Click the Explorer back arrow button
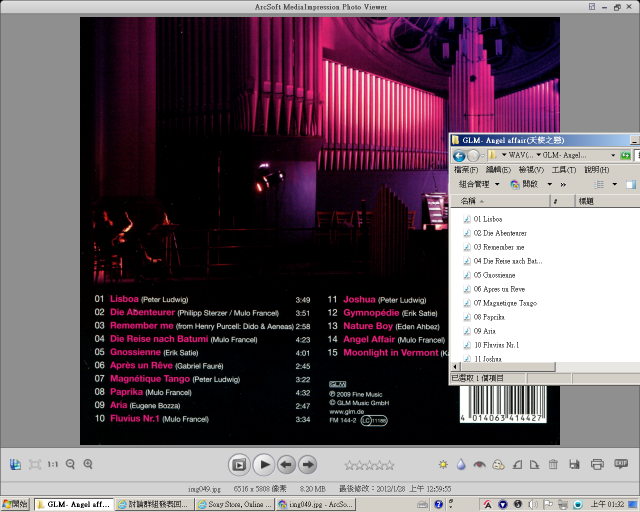Image resolution: width=640 pixels, height=512 pixels. (459, 156)
